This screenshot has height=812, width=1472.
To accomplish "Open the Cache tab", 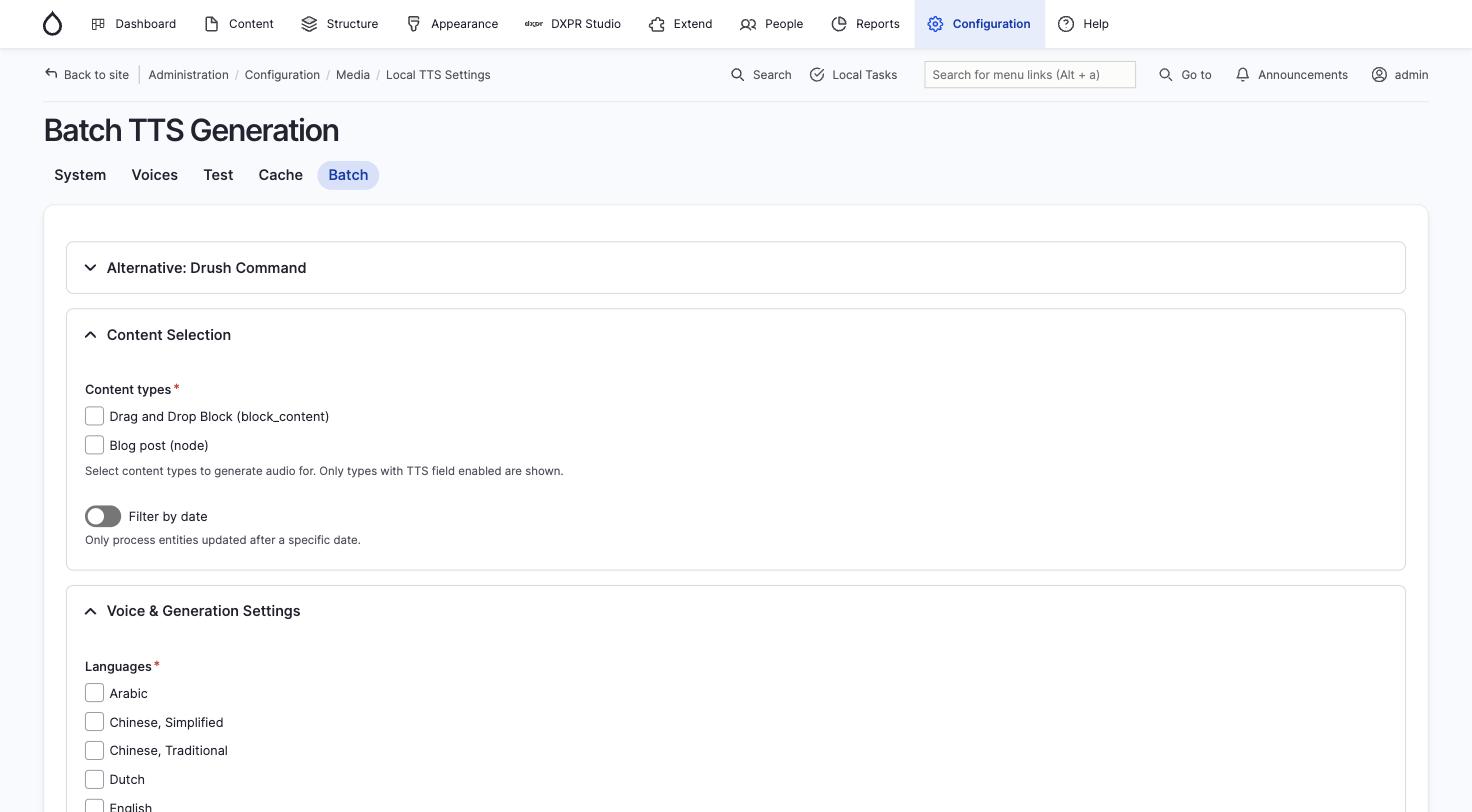I will point(280,175).
